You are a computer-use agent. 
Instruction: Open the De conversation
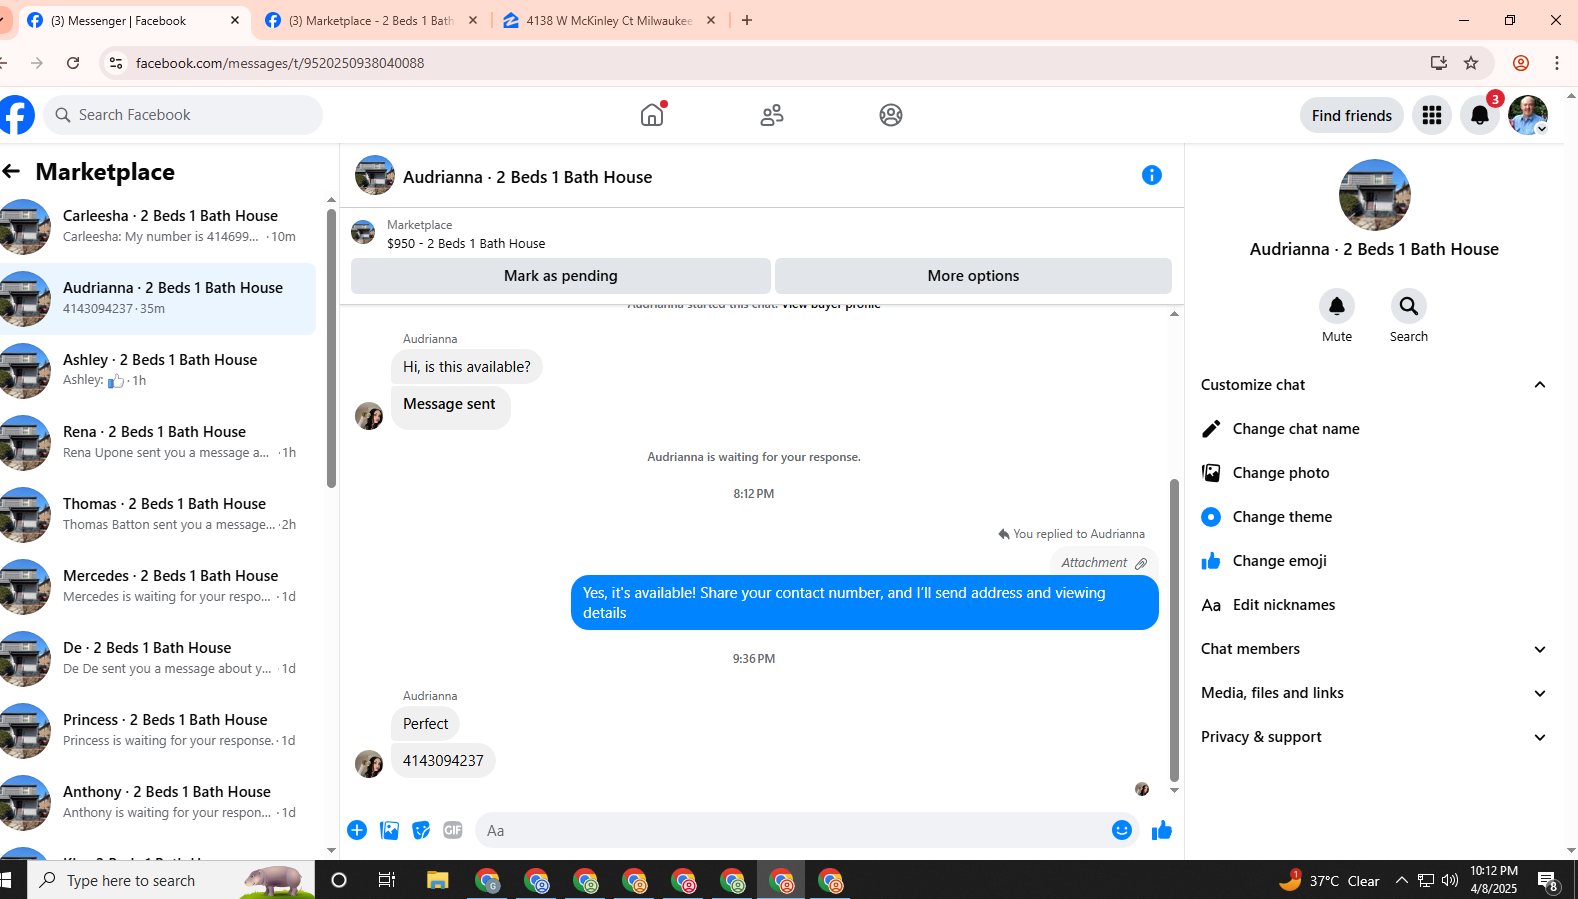tap(160, 659)
